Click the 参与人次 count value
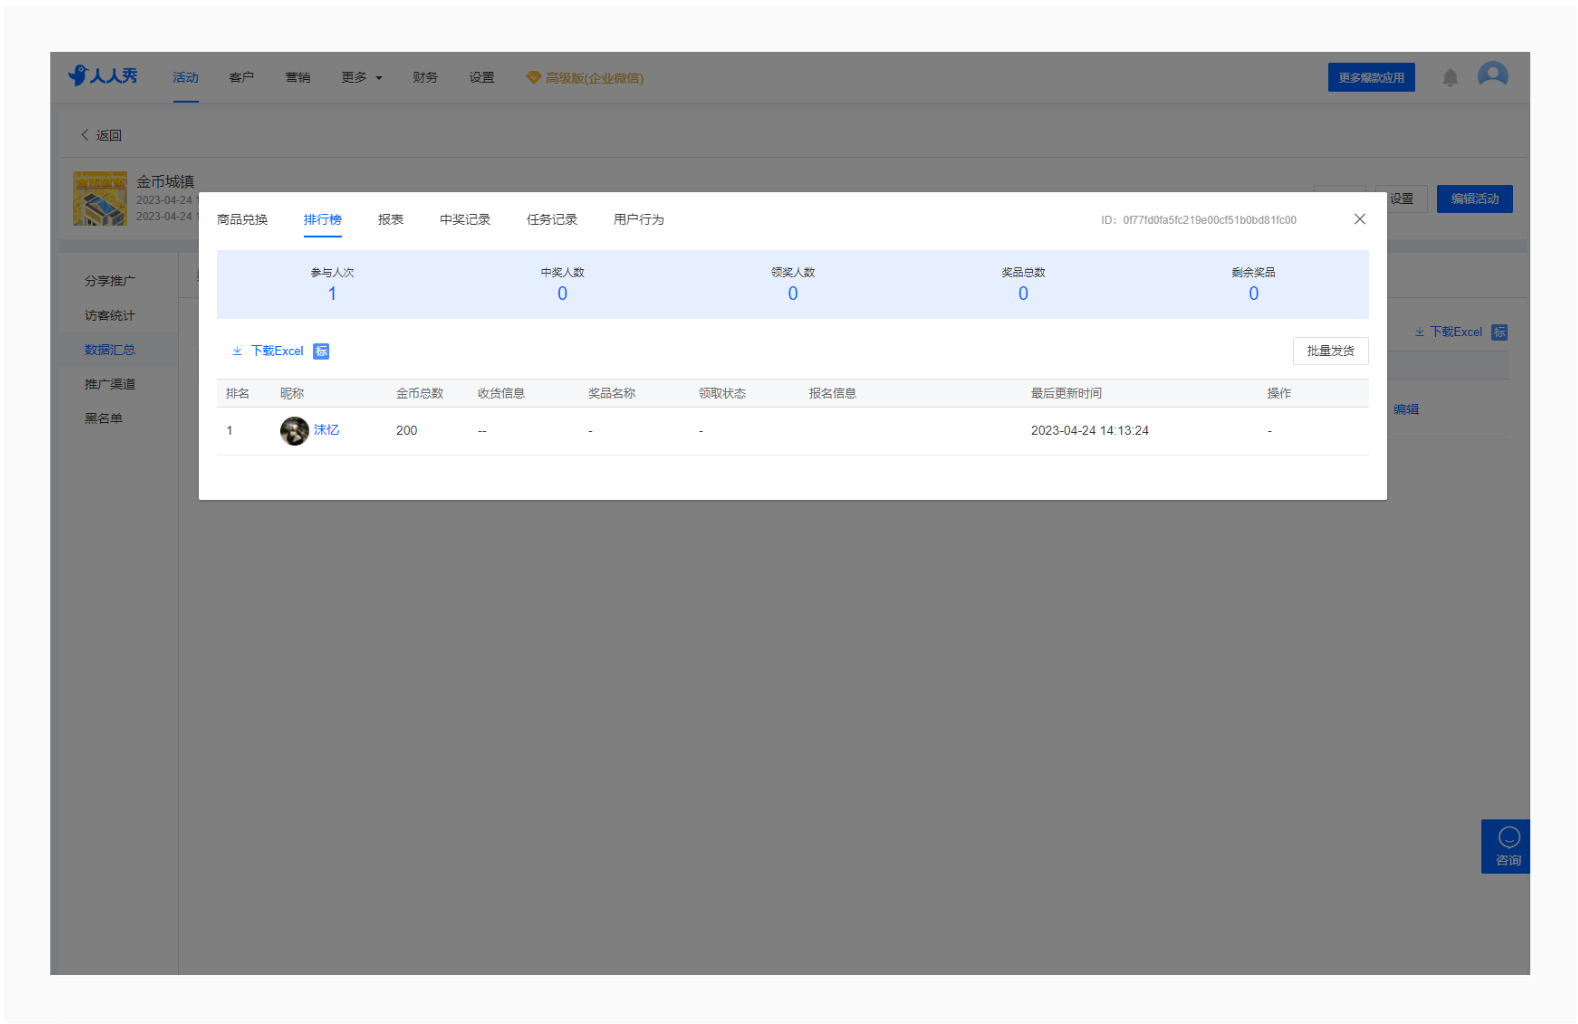Image resolution: width=1578 pixels, height=1024 pixels. click(x=332, y=294)
